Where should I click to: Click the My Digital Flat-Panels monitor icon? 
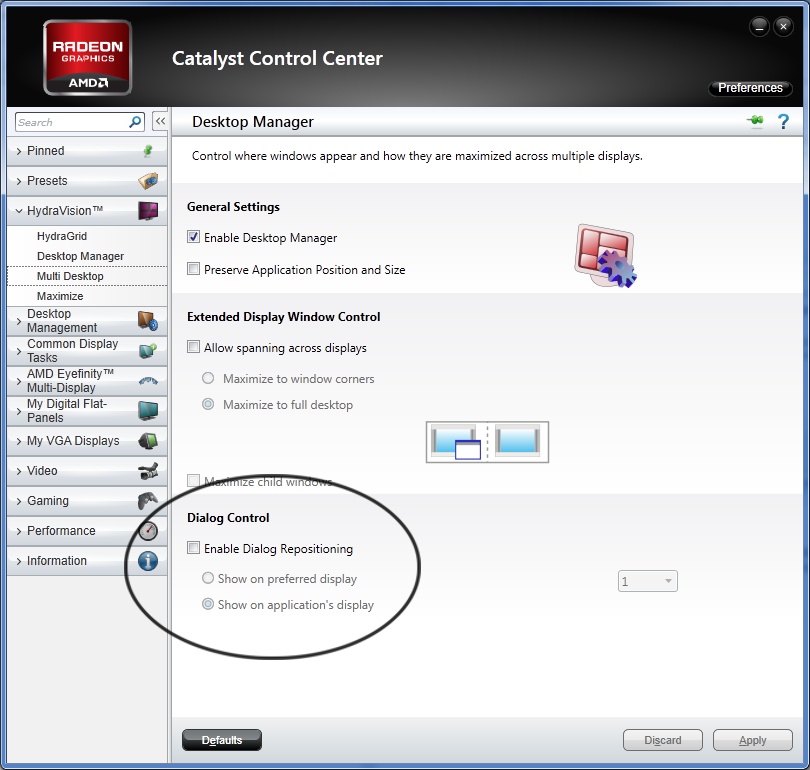[x=148, y=411]
